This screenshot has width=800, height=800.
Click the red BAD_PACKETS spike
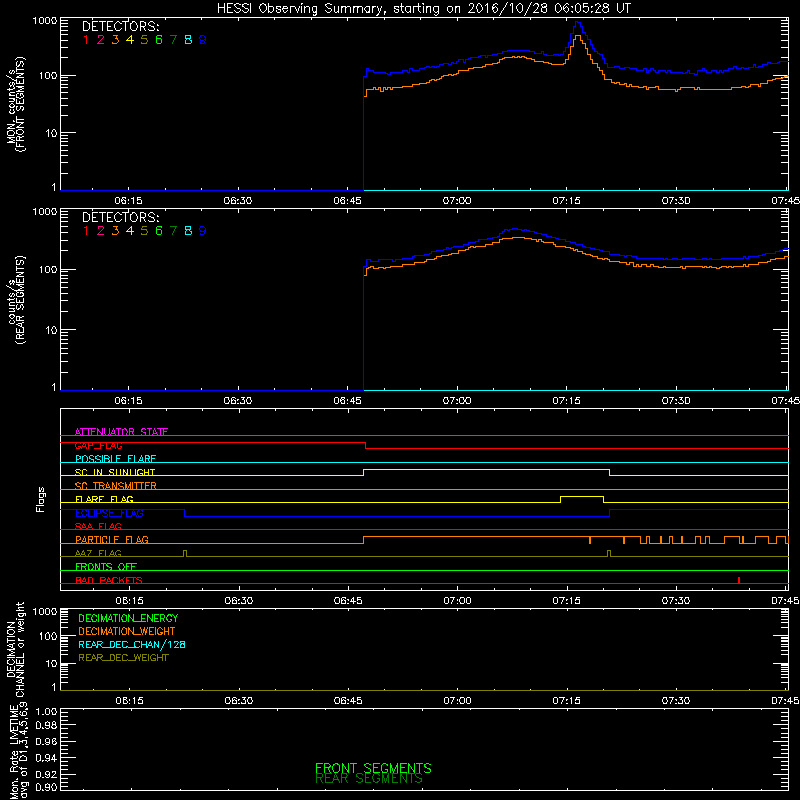pos(739,580)
